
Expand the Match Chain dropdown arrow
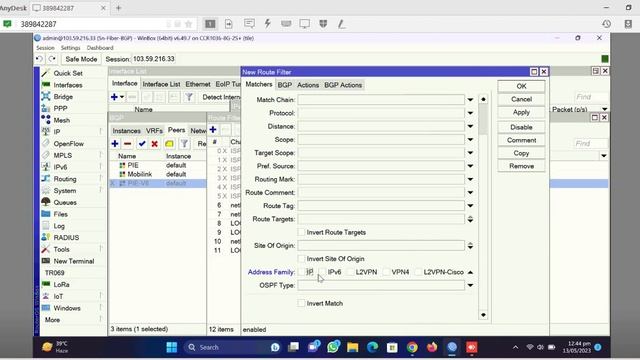[470, 100]
